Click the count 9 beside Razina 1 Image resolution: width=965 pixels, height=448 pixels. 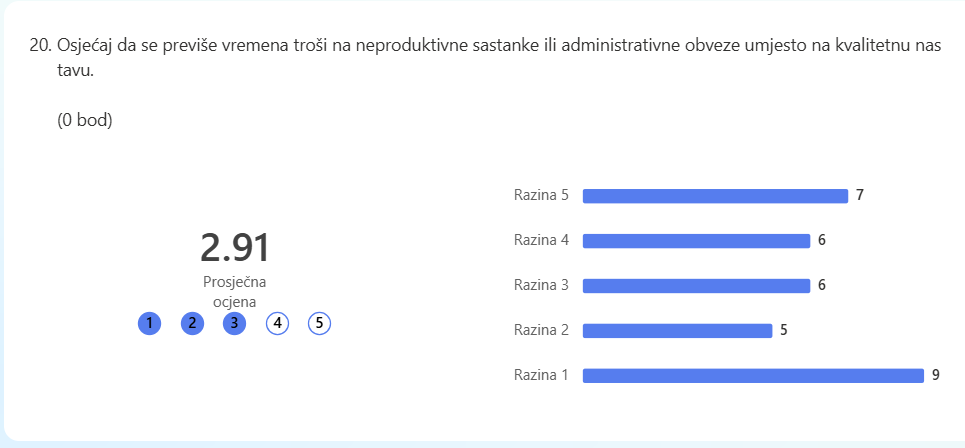[x=935, y=375]
